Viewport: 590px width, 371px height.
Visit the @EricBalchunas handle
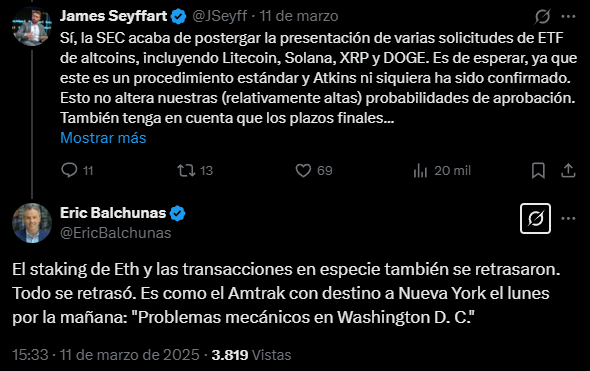coord(116,233)
